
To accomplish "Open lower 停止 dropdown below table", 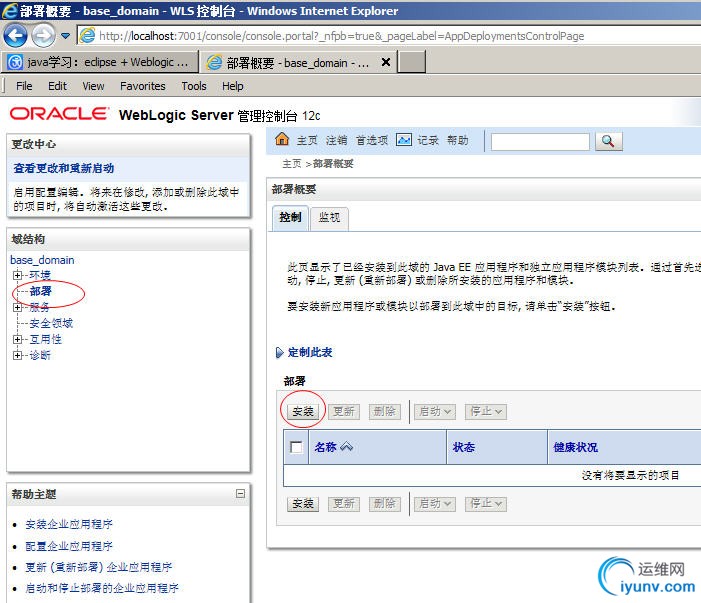I will pyautogui.click(x=486, y=504).
